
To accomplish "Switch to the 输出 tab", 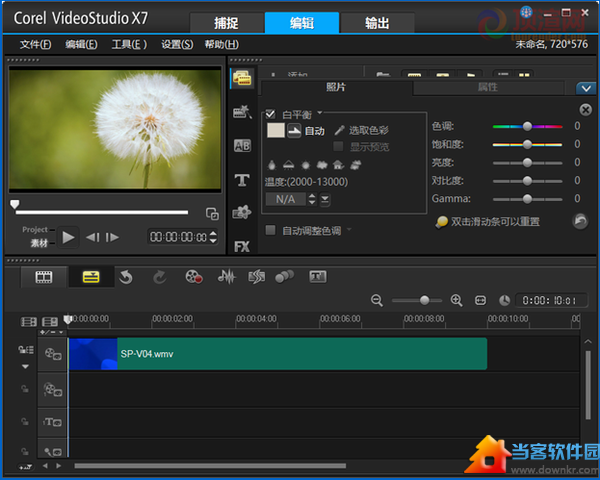I will point(378,23).
